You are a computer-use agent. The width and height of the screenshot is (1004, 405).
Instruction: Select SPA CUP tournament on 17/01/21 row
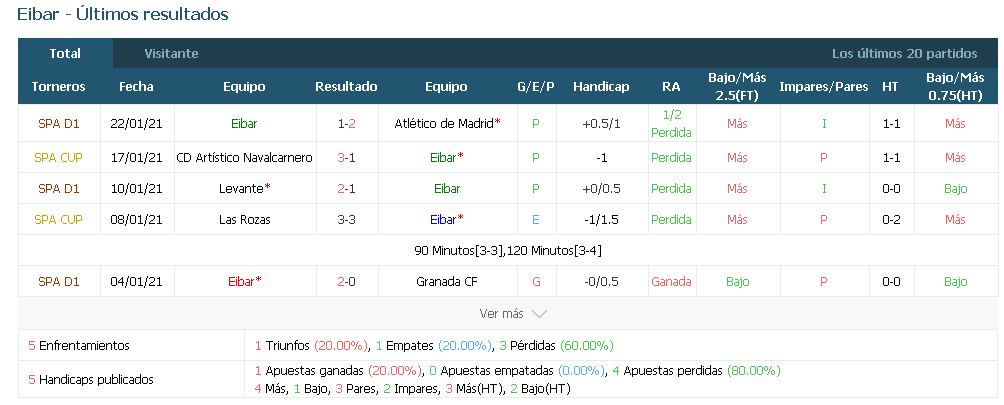pyautogui.click(x=58, y=157)
